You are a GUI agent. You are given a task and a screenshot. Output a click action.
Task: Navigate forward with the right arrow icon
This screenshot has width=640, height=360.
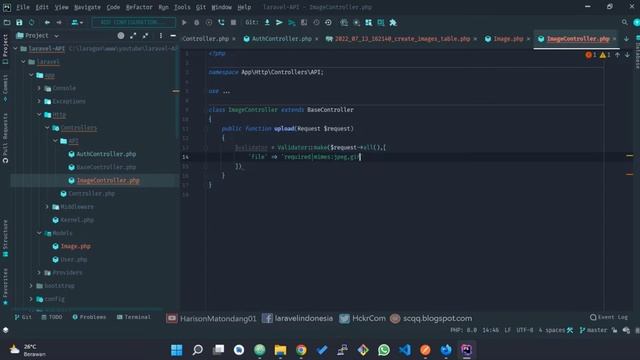[x=59, y=22]
